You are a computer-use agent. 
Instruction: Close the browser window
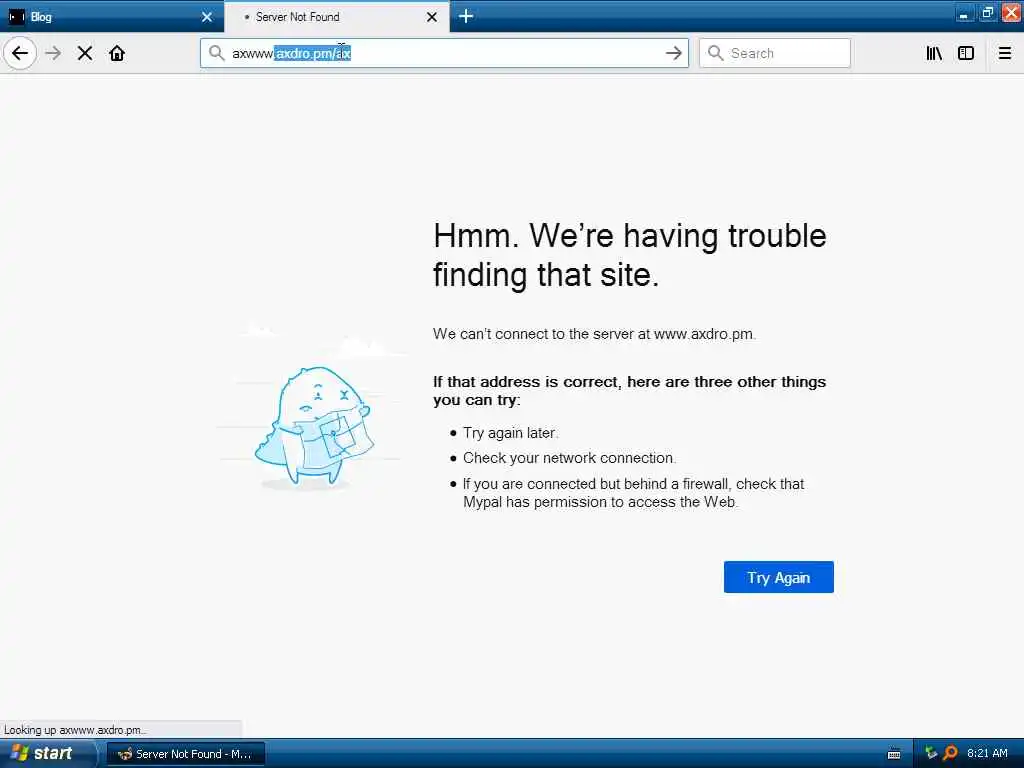click(x=1011, y=12)
